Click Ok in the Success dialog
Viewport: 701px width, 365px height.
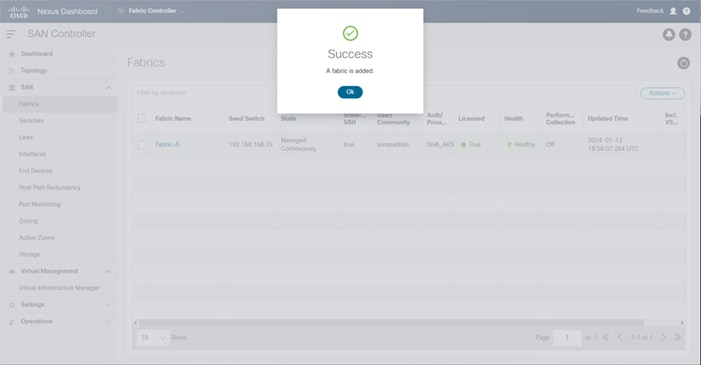[x=350, y=92]
